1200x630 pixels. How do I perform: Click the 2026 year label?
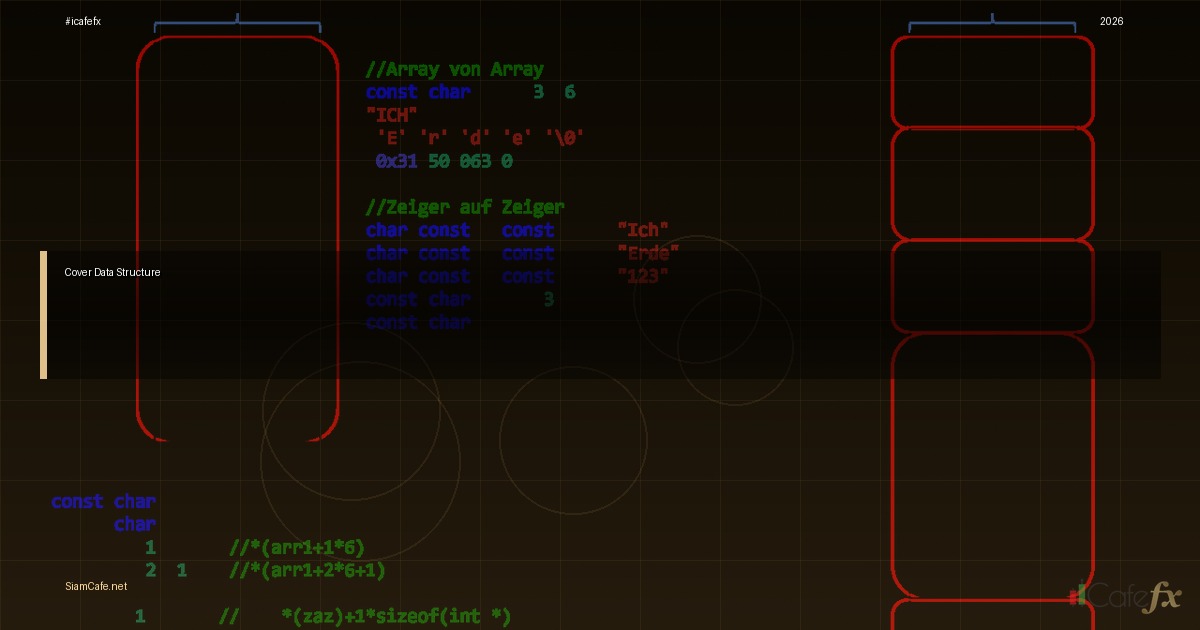(1111, 21)
